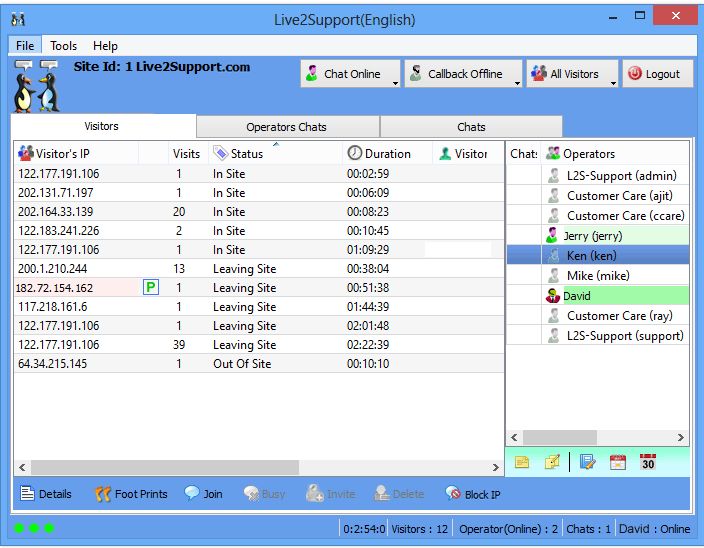Screen dimensions: 704x548
Task: Click the yellow sticky note icon
Action: click(x=522, y=462)
